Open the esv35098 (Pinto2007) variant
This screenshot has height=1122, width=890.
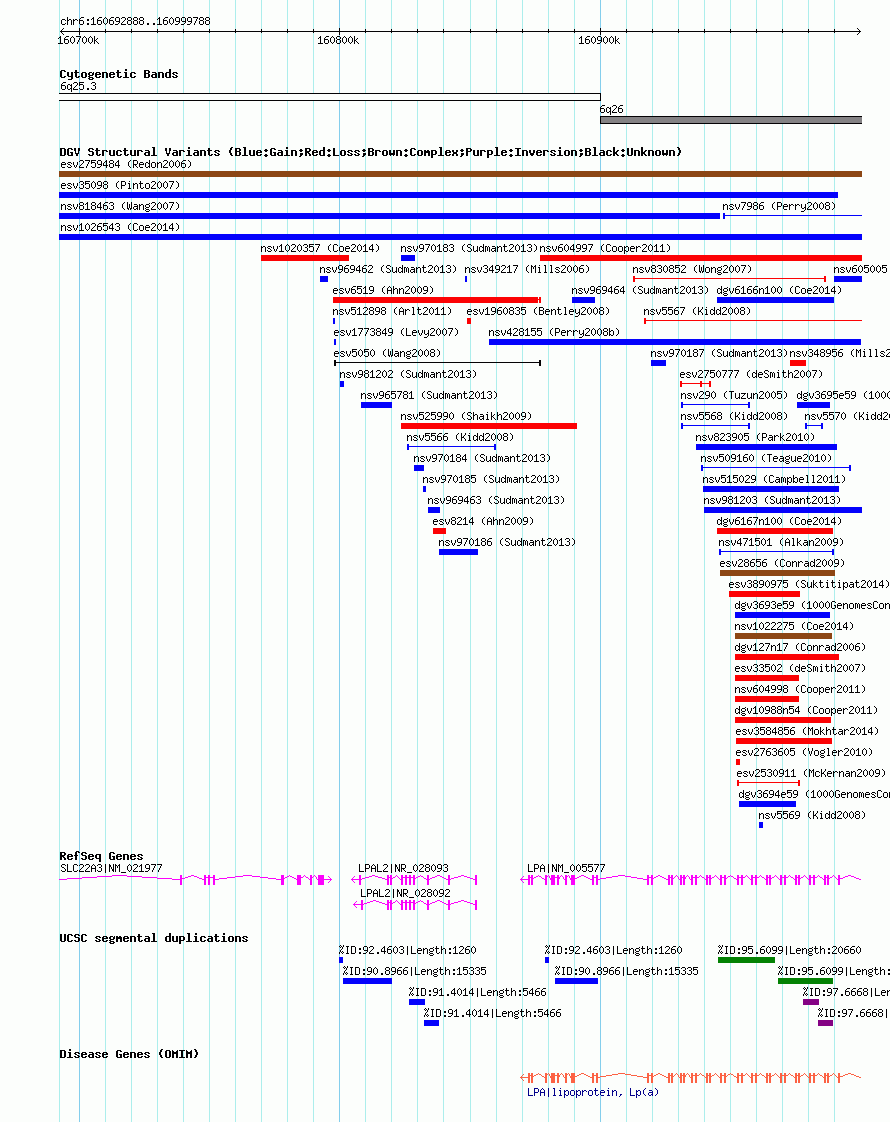pyautogui.click(x=120, y=185)
